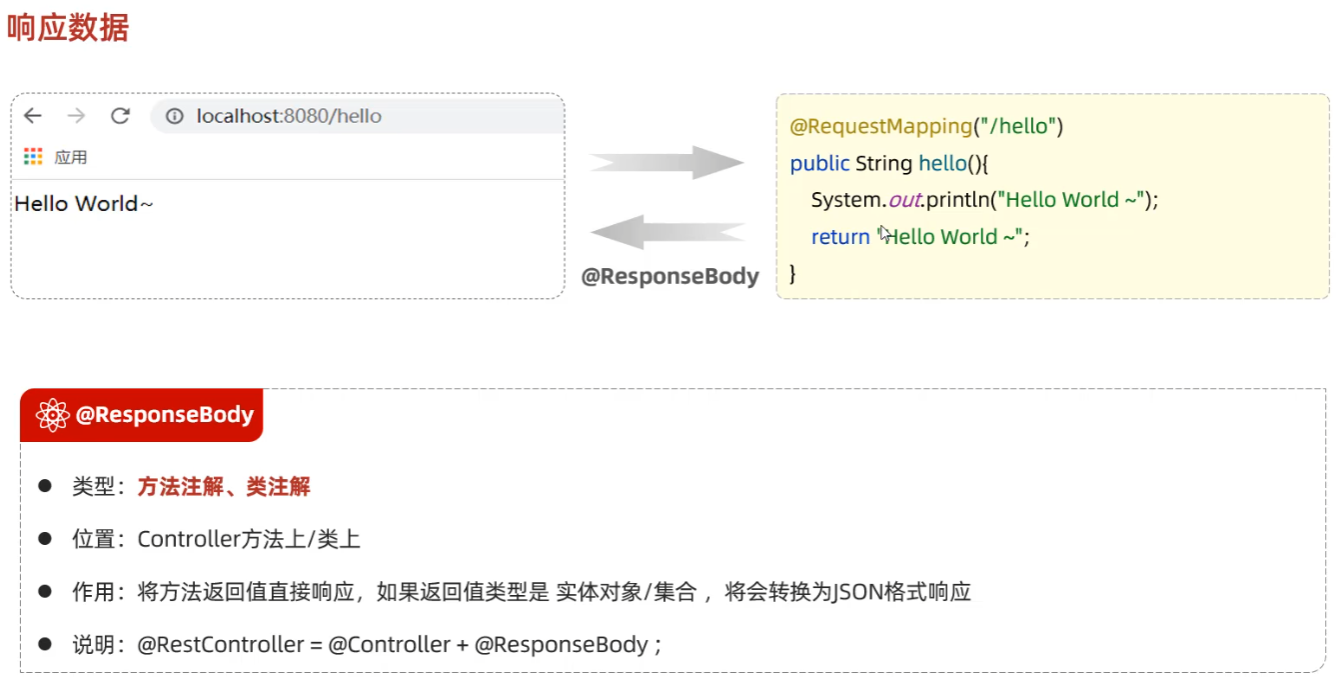Click the @RequestMapping("/hello") annotation line

click(x=926, y=126)
